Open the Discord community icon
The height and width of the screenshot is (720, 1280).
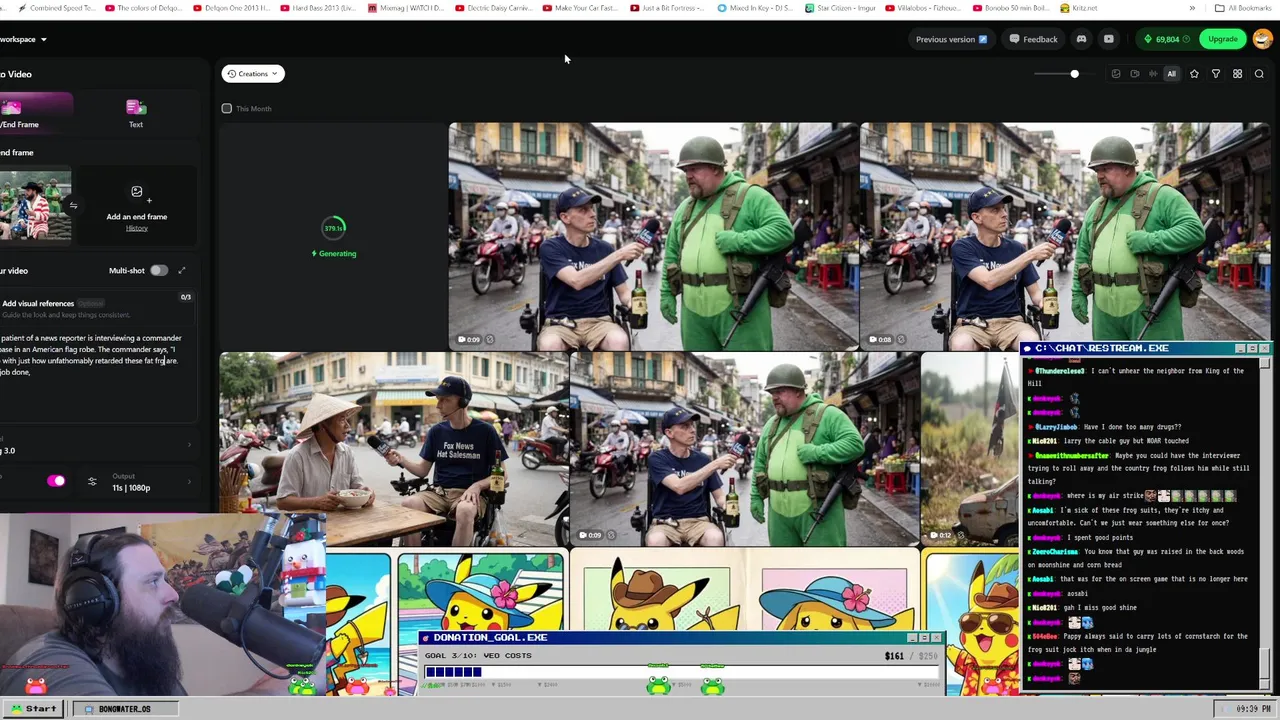click(1081, 39)
